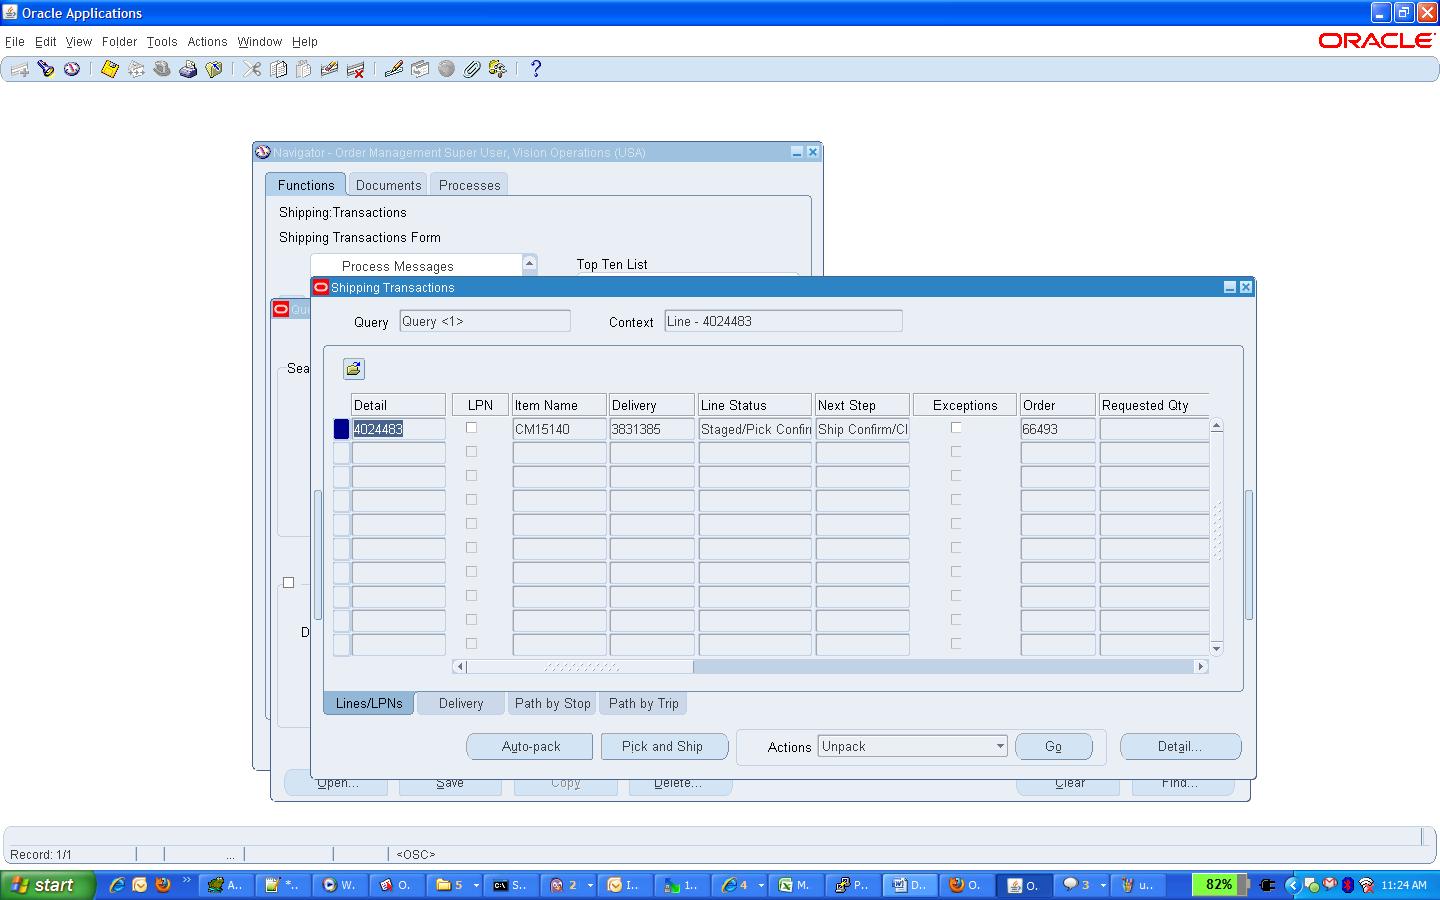Viewport: 1440px width, 900px height.
Task: Click the grid vertical scrollbar thumb
Action: tap(1216, 530)
